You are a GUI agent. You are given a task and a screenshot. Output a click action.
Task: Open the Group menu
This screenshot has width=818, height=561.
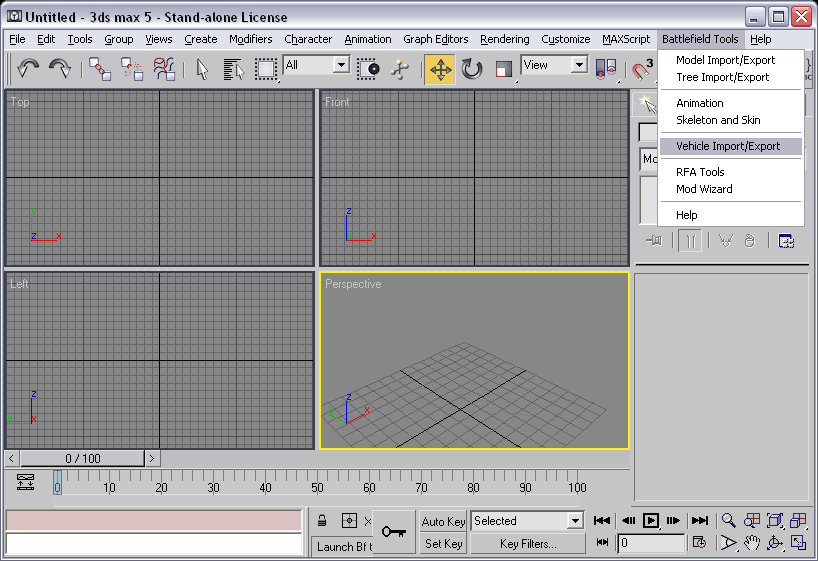[118, 39]
